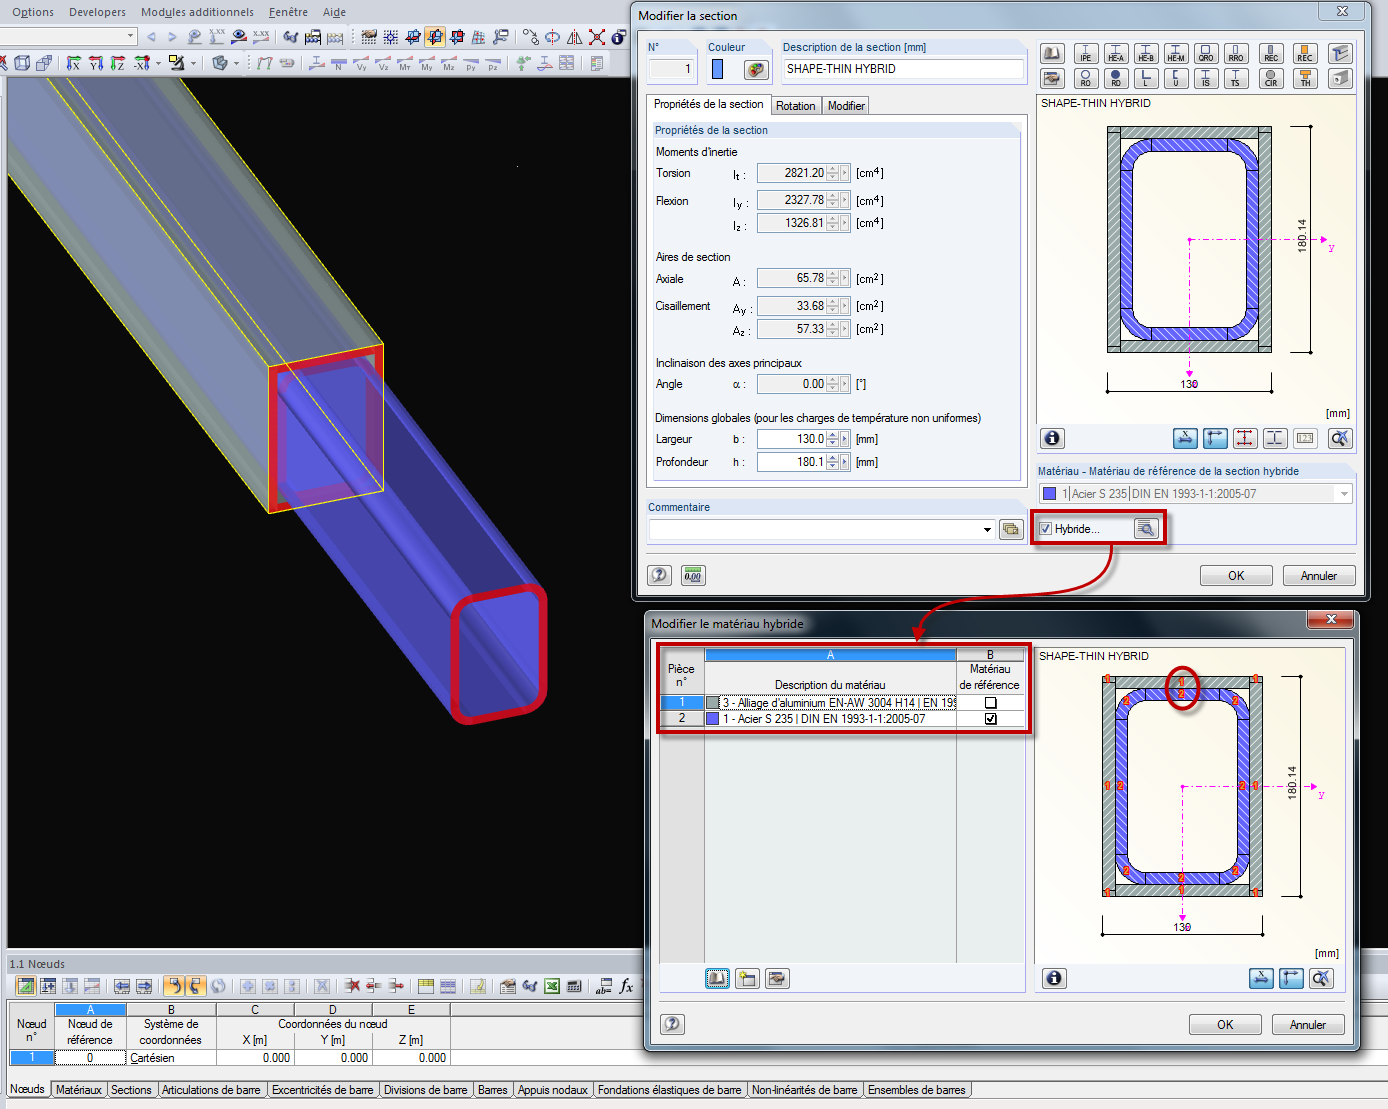Switch to the Rotation tab

point(796,105)
